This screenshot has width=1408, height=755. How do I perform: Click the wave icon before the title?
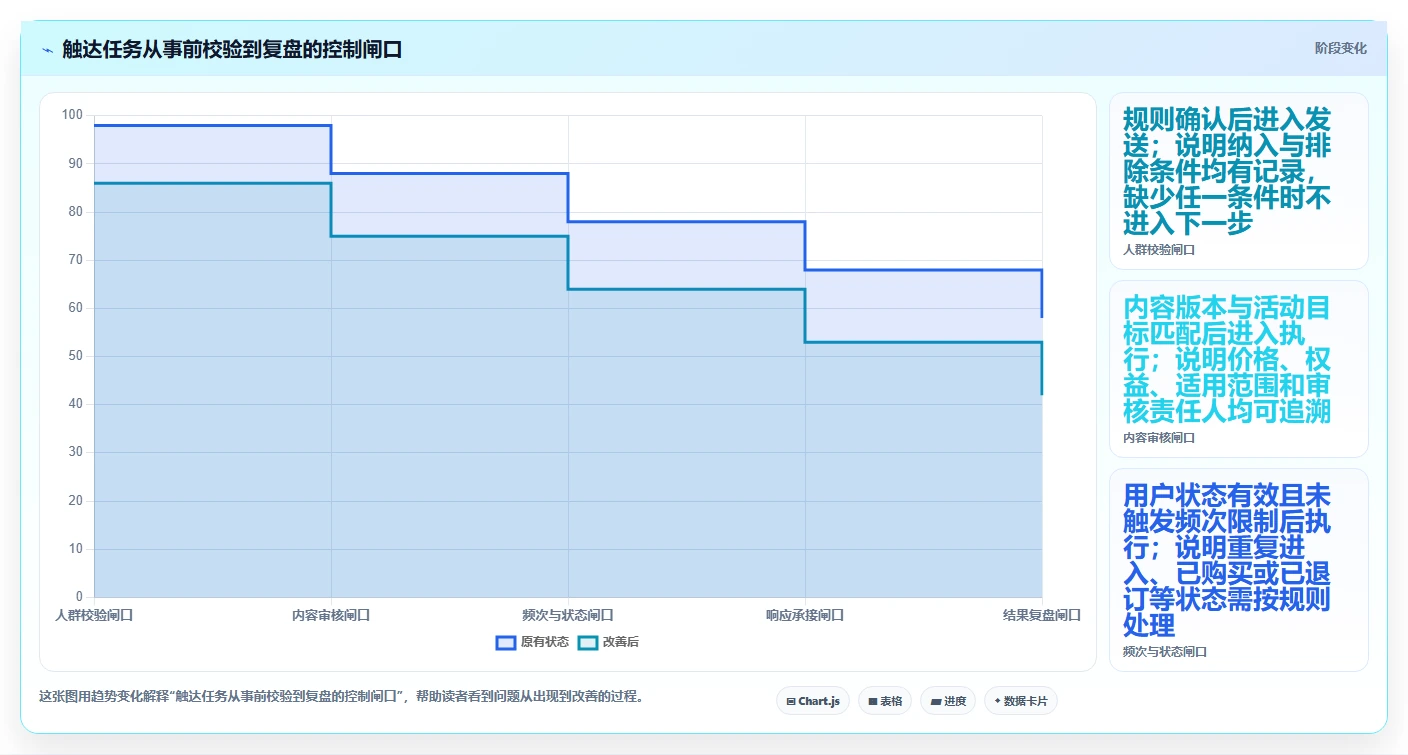point(47,50)
